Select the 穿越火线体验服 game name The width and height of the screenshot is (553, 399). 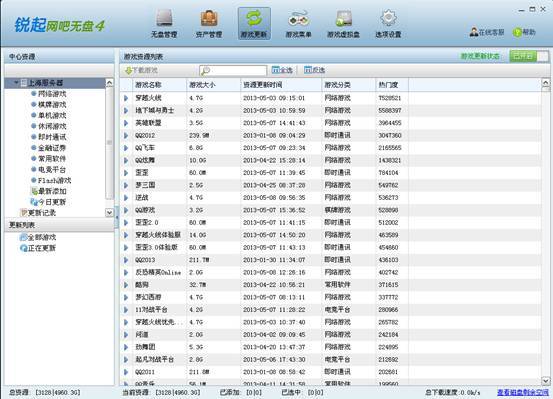coord(158,235)
